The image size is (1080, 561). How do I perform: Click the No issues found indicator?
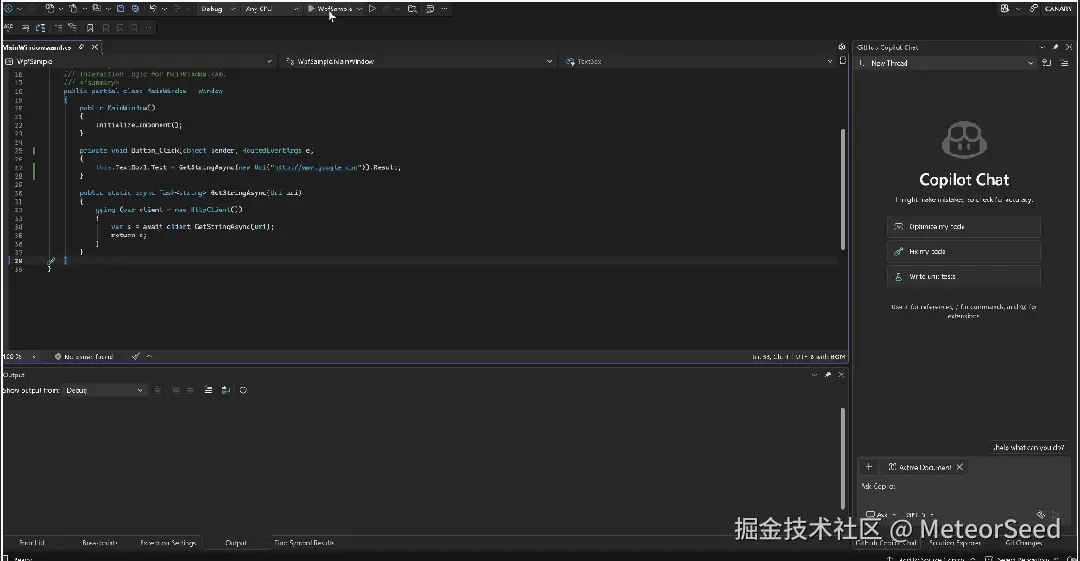pyautogui.click(x=83, y=356)
